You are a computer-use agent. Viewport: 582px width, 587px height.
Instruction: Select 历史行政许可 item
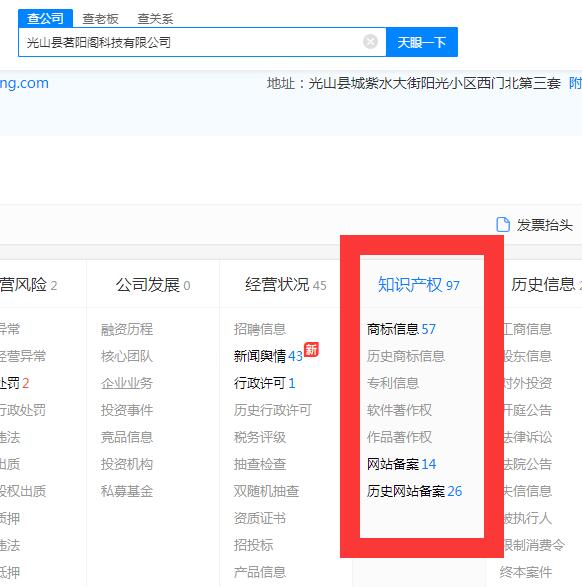[273, 410]
